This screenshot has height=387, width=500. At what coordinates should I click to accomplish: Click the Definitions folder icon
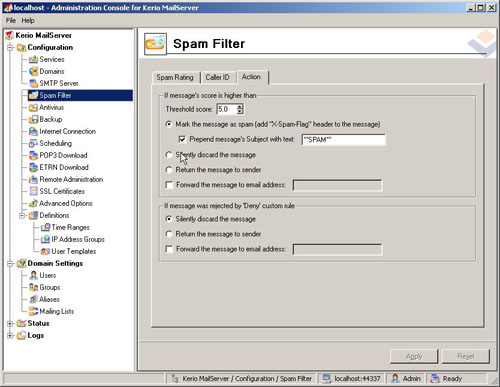pyautogui.click(x=33, y=215)
